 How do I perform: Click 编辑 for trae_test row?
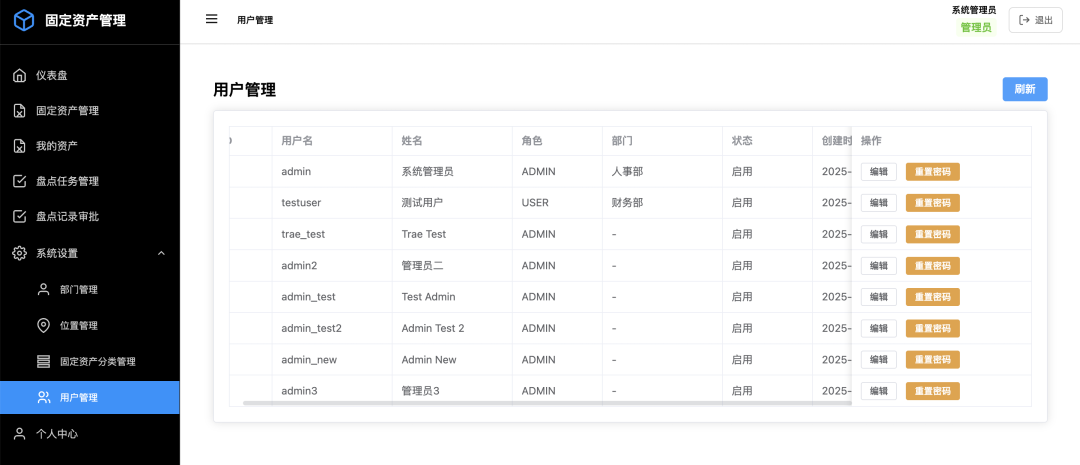pos(879,234)
